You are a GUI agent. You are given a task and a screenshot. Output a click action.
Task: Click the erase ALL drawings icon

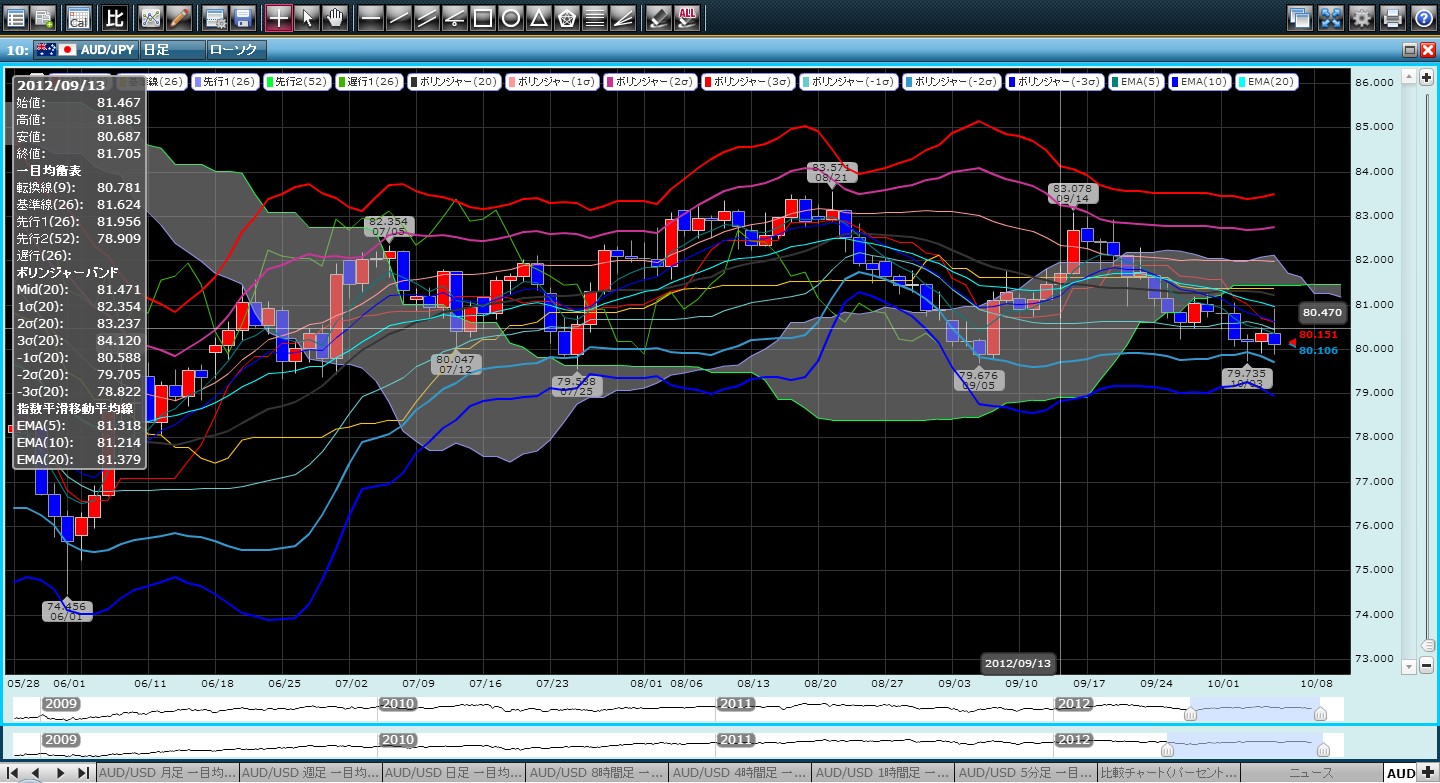tap(687, 17)
